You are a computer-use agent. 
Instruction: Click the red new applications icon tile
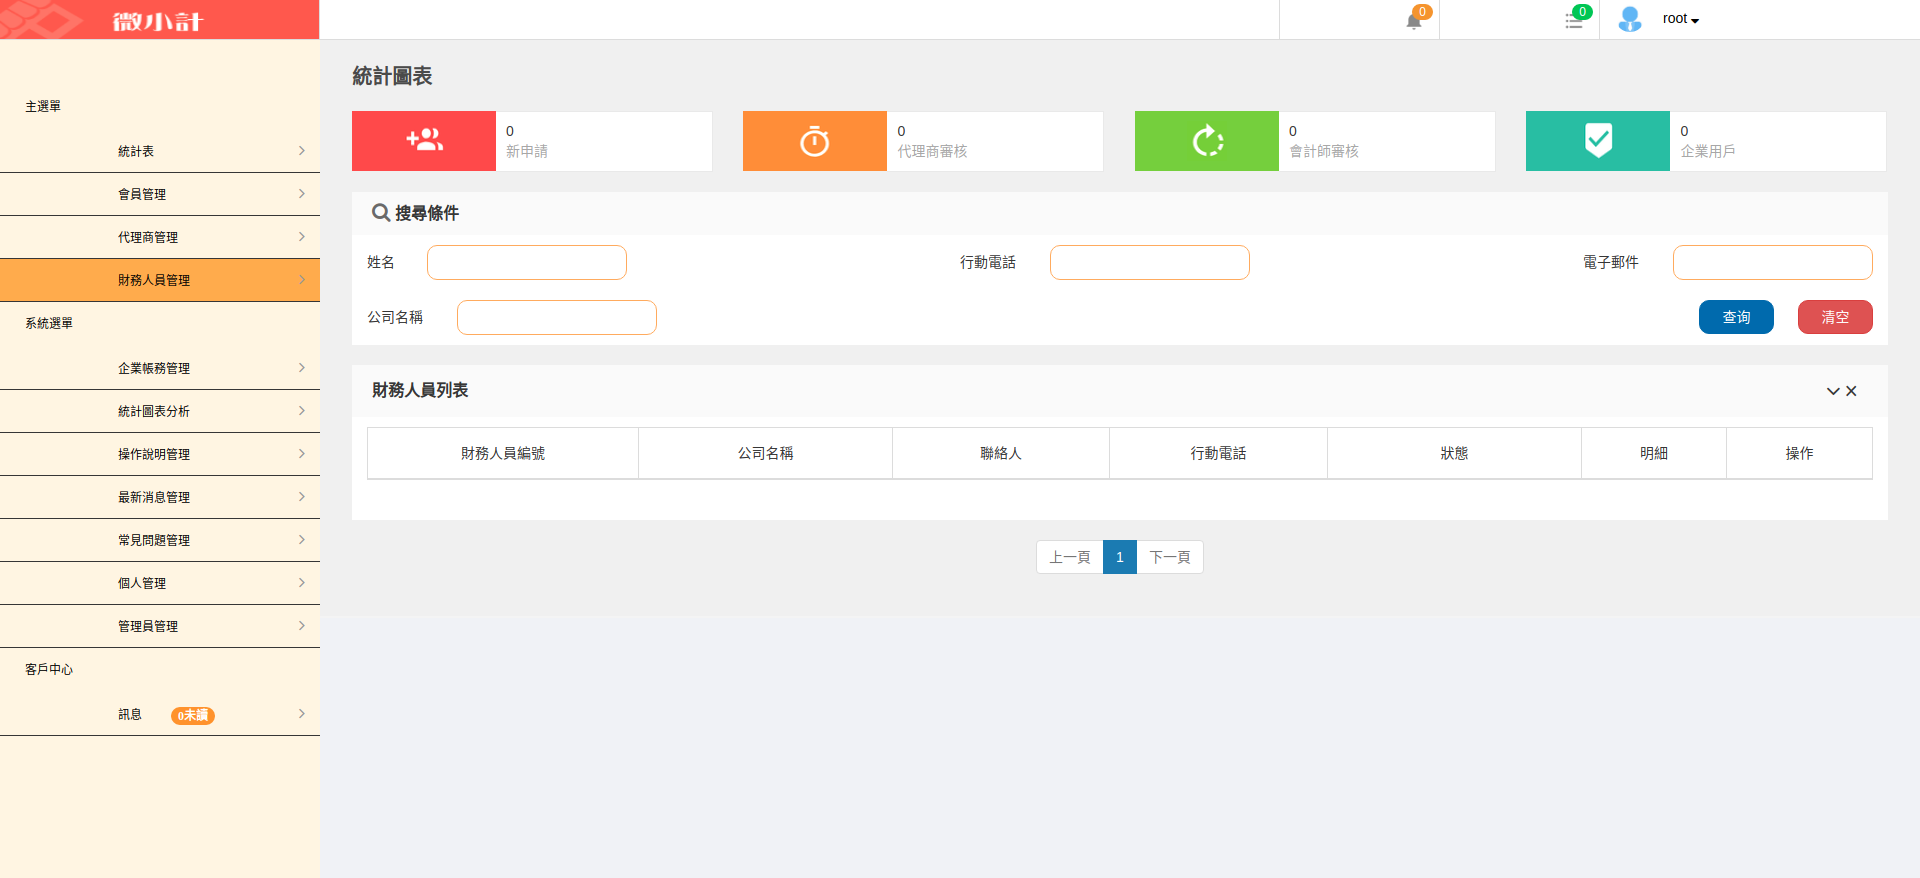[424, 141]
